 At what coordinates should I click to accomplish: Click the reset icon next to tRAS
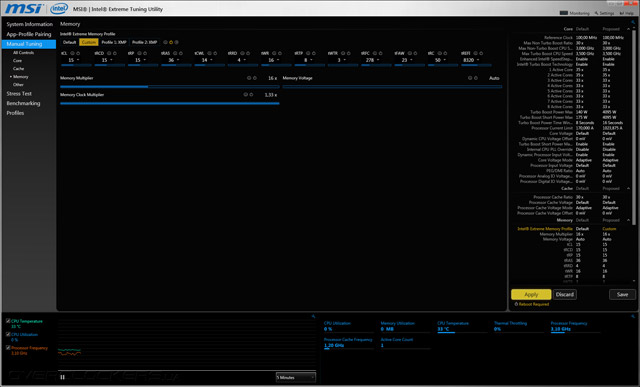pos(181,53)
